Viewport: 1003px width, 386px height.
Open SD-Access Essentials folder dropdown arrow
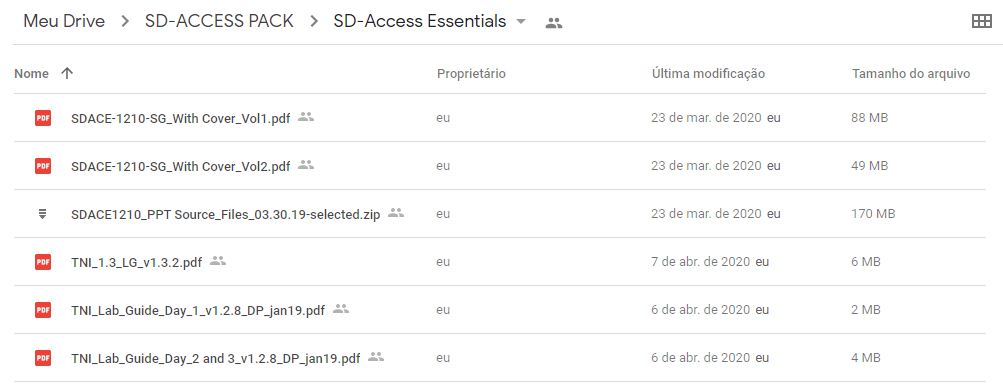521,22
